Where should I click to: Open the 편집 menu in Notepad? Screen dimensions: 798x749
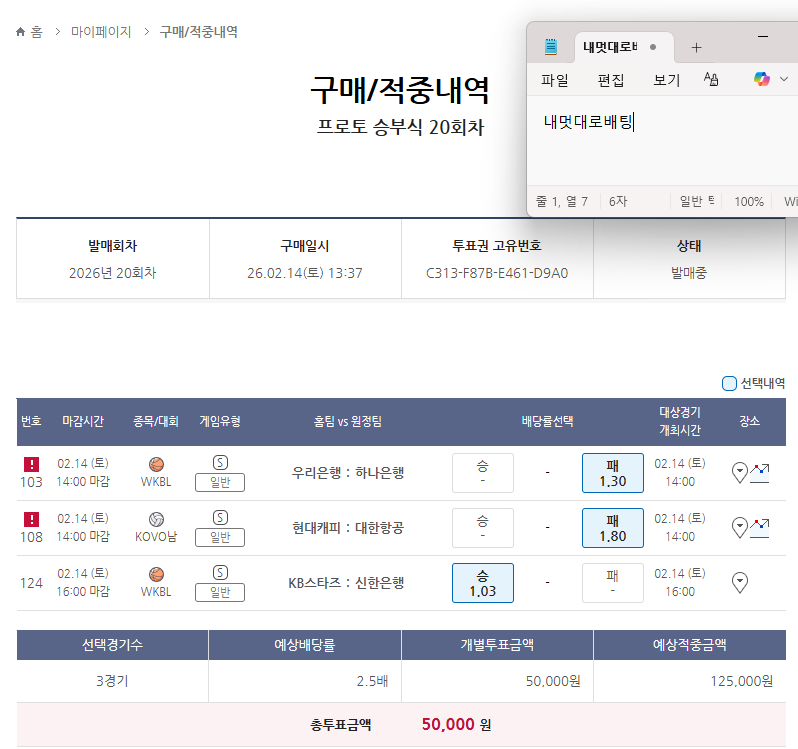[x=611, y=80]
